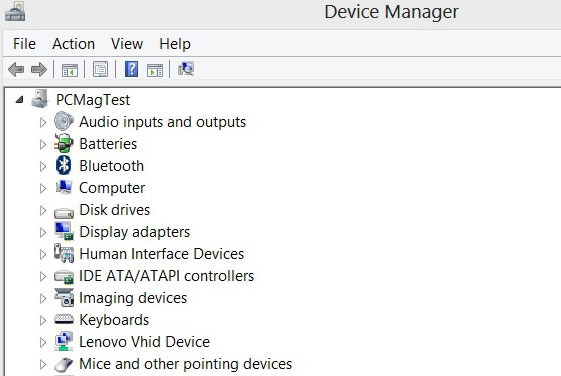Expand Audio inputs and outputs node
Image resolution: width=561 pixels, height=376 pixels.
tap(43, 122)
